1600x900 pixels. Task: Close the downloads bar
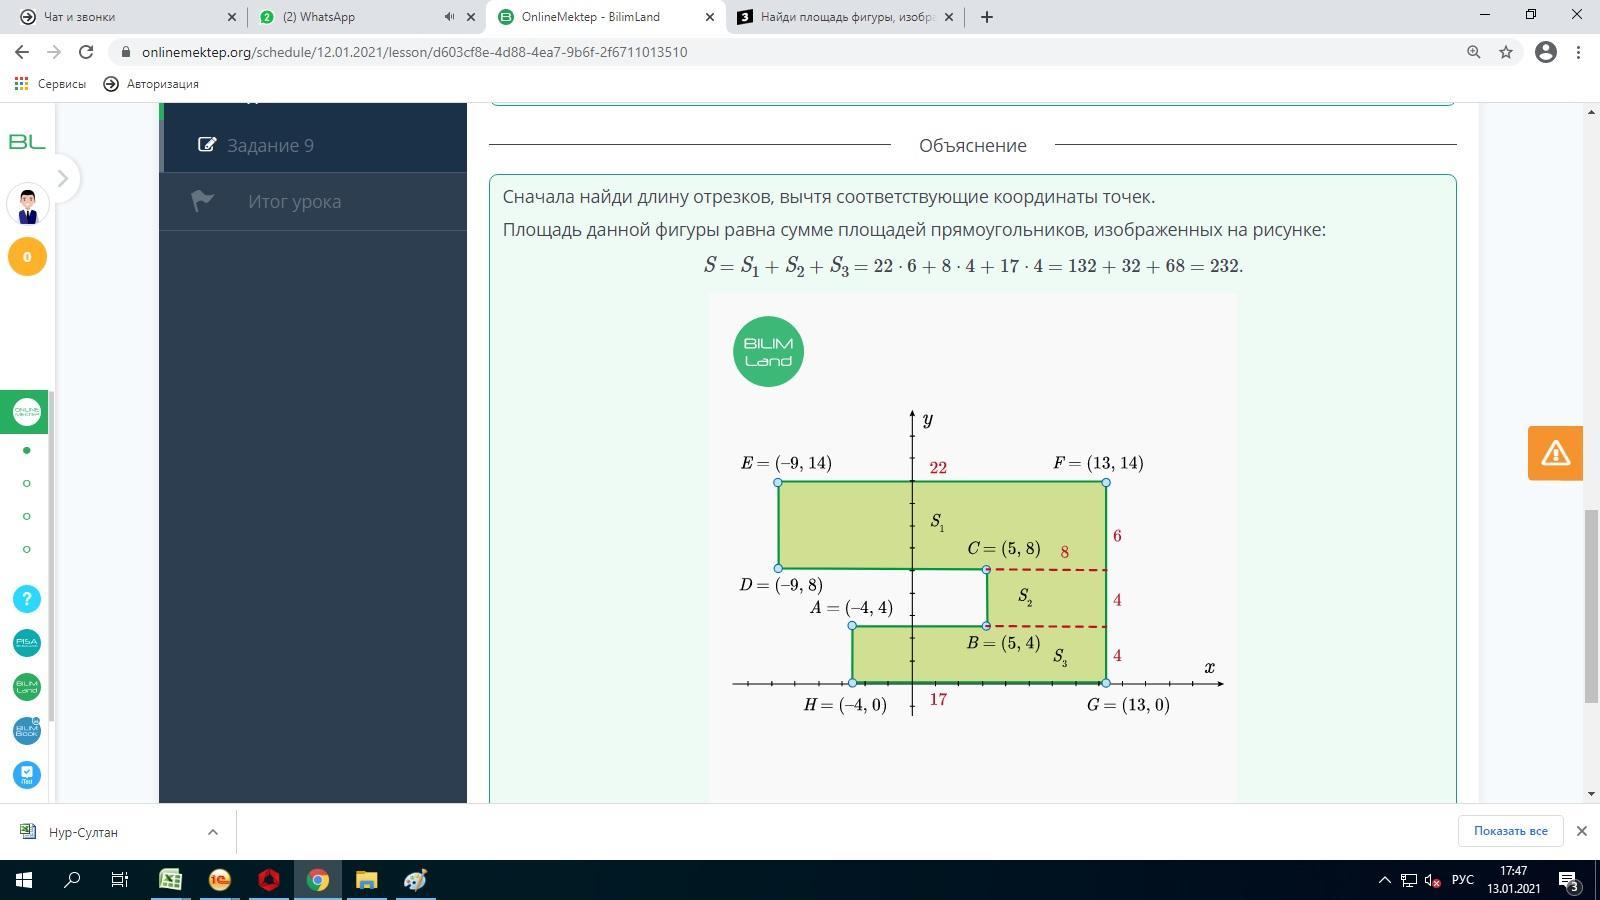click(1582, 831)
